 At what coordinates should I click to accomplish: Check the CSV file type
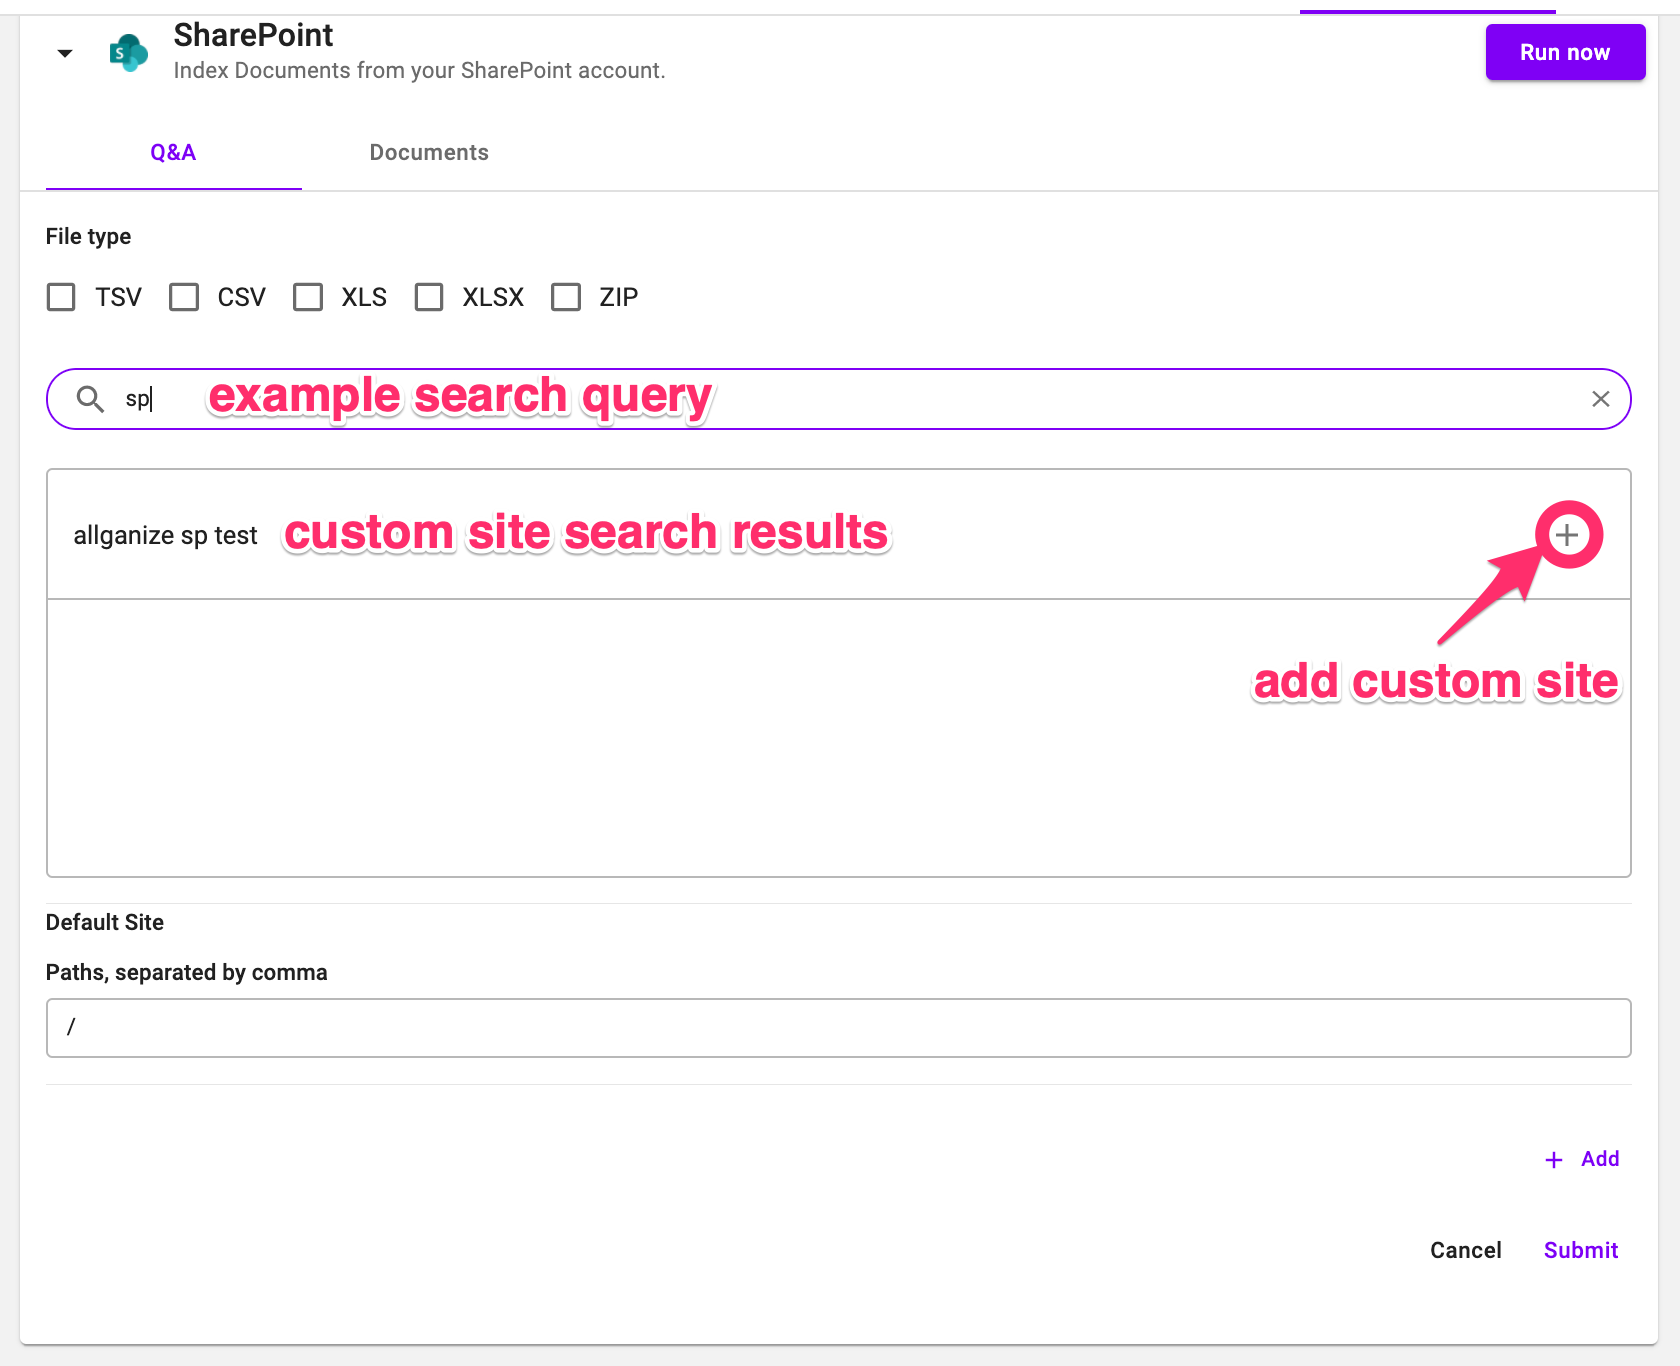coord(184,297)
